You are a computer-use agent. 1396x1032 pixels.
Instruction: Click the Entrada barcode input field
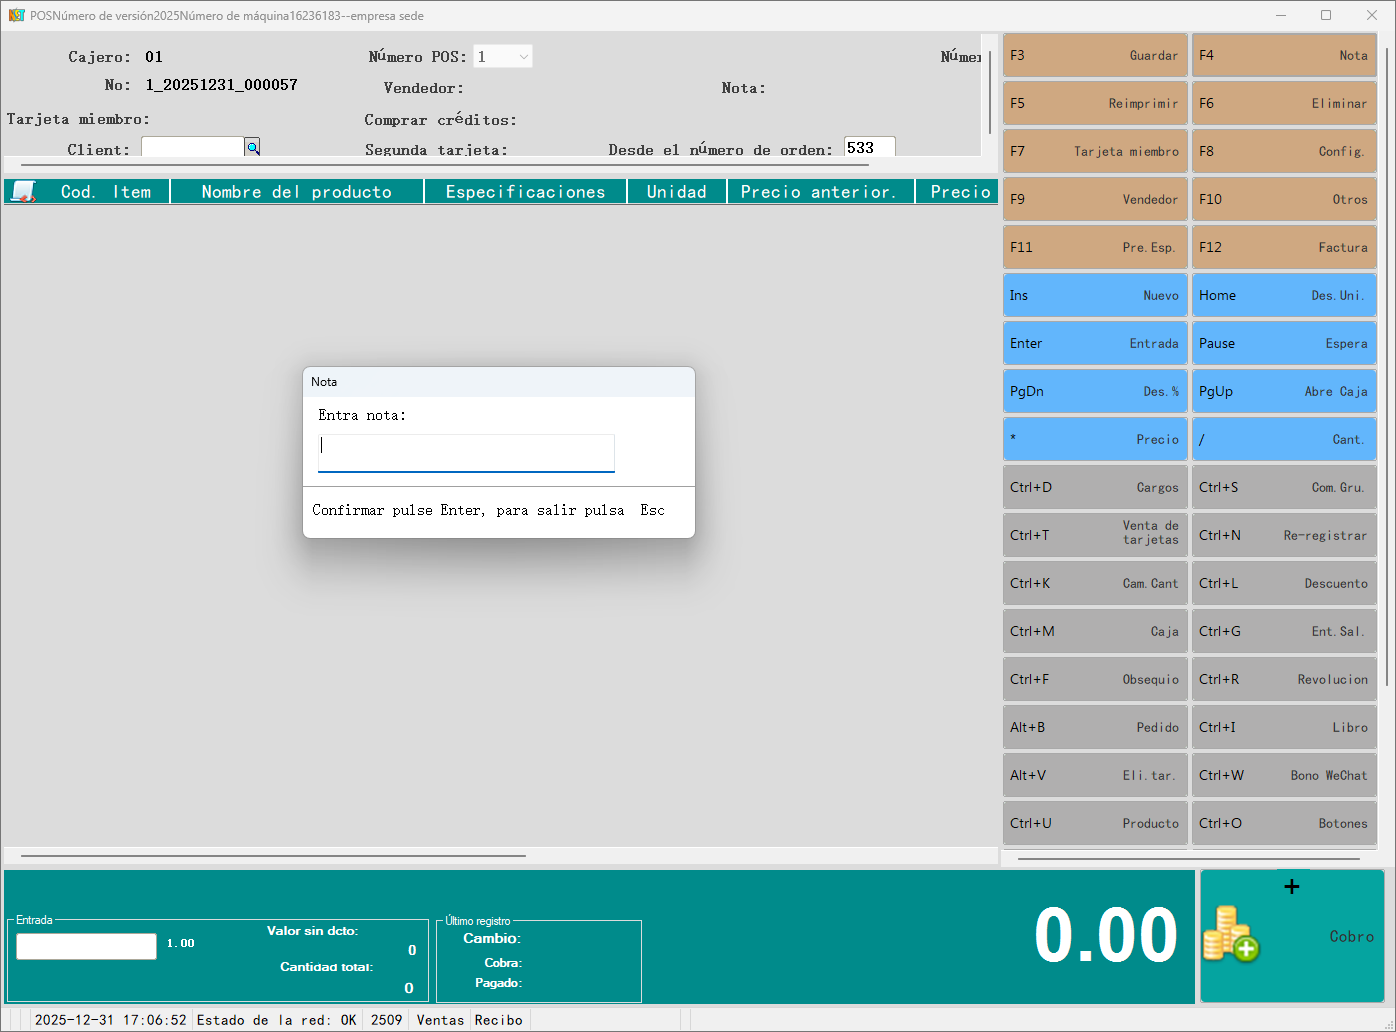pos(87,946)
